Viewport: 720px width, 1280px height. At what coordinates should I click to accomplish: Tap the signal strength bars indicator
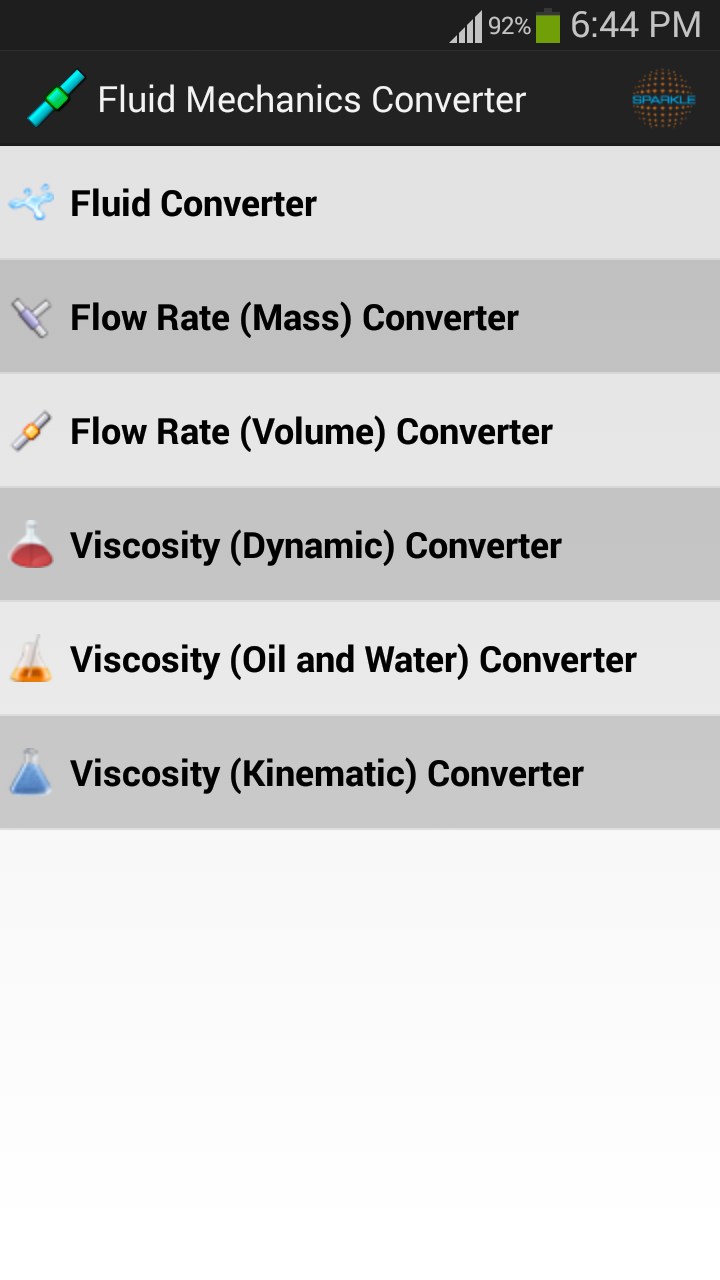click(466, 28)
